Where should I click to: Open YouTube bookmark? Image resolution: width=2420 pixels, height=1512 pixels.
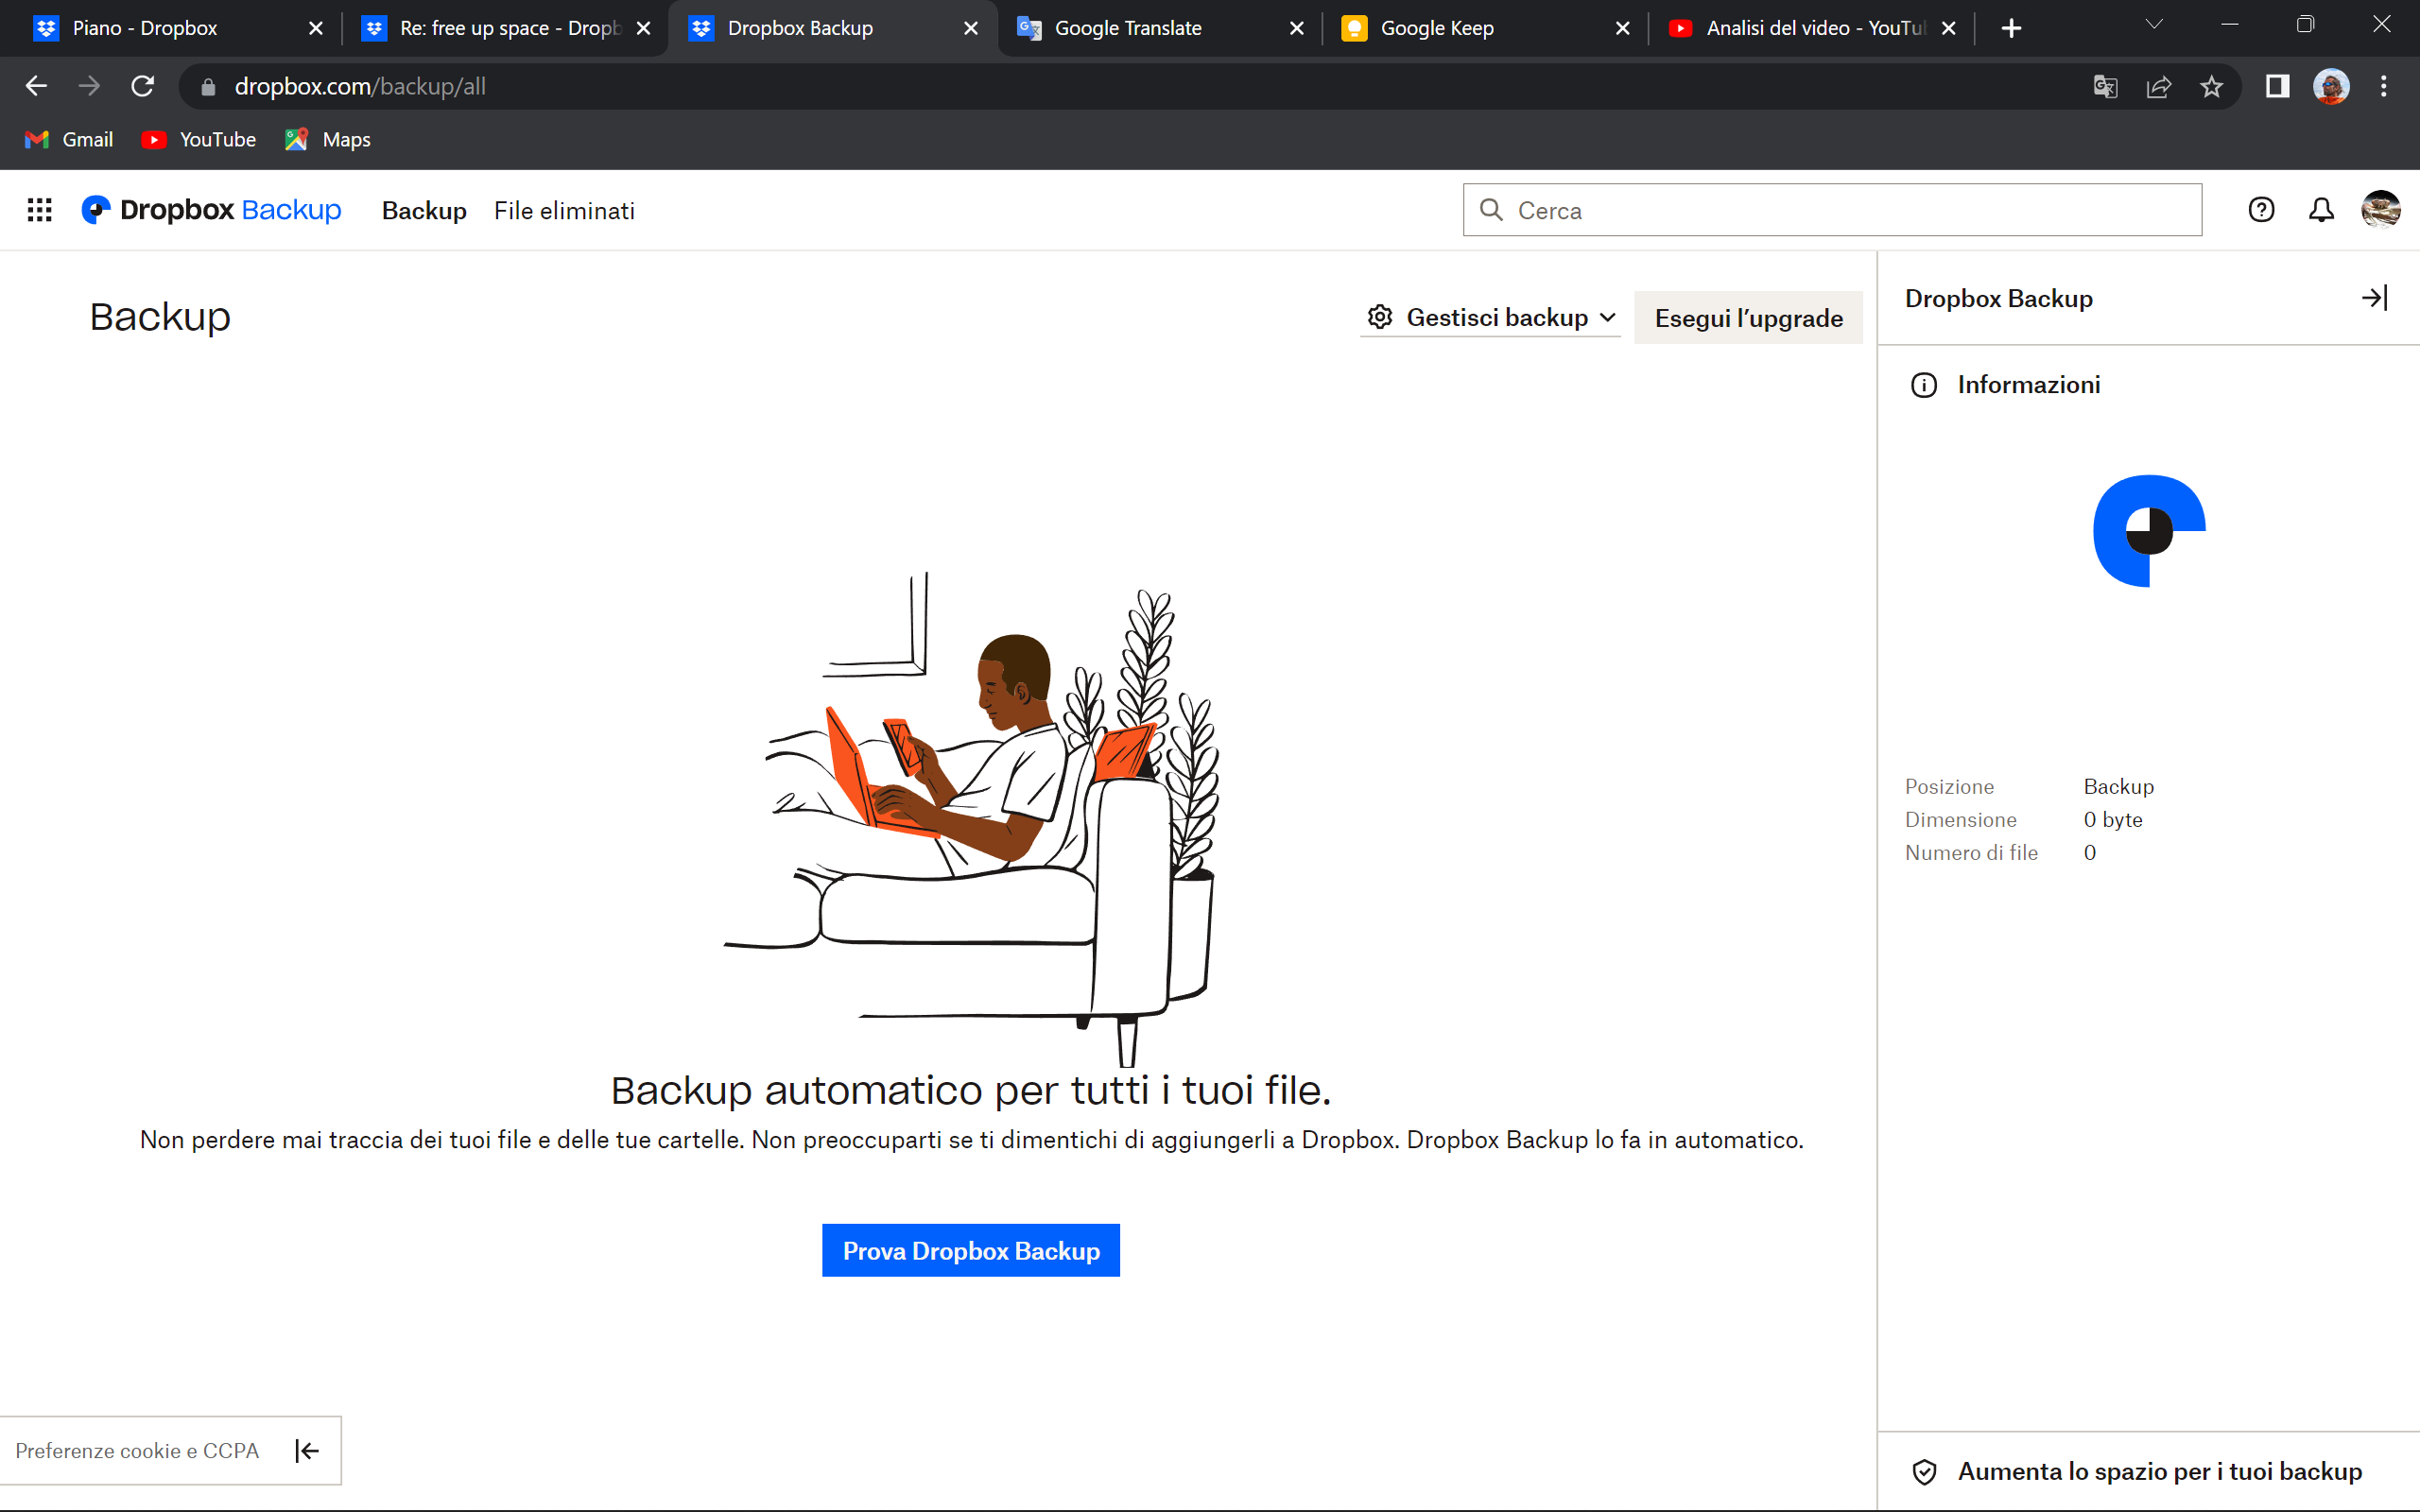tap(199, 140)
